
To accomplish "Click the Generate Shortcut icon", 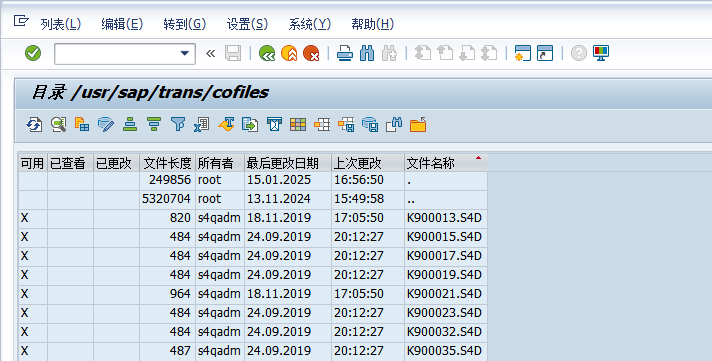I will point(545,54).
